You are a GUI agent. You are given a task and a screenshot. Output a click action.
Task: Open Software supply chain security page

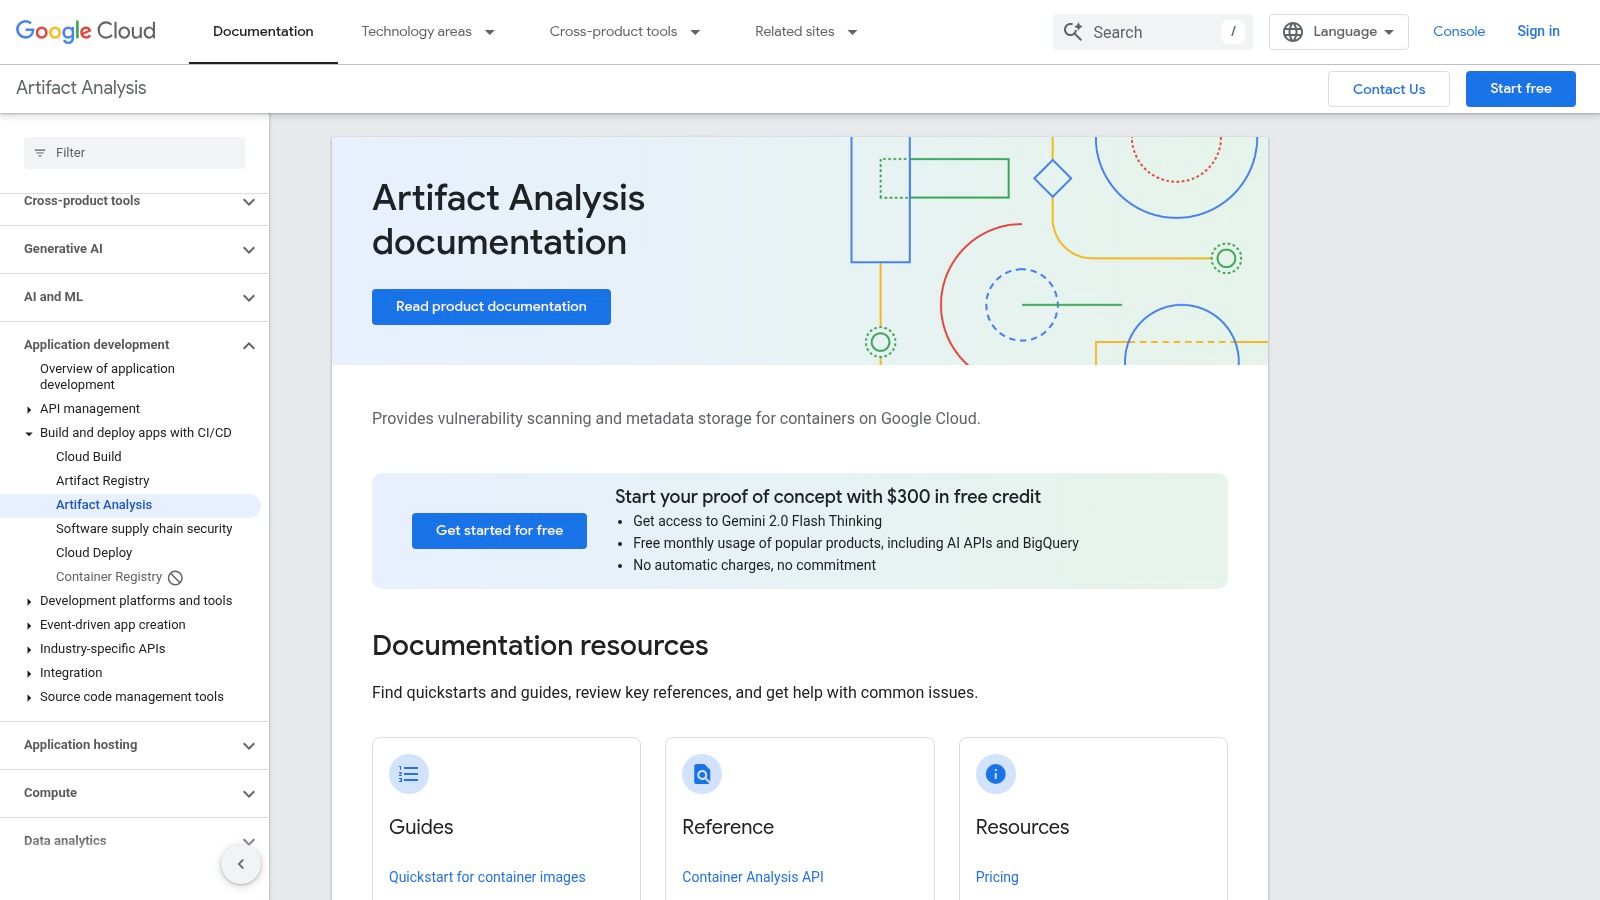coord(144,529)
